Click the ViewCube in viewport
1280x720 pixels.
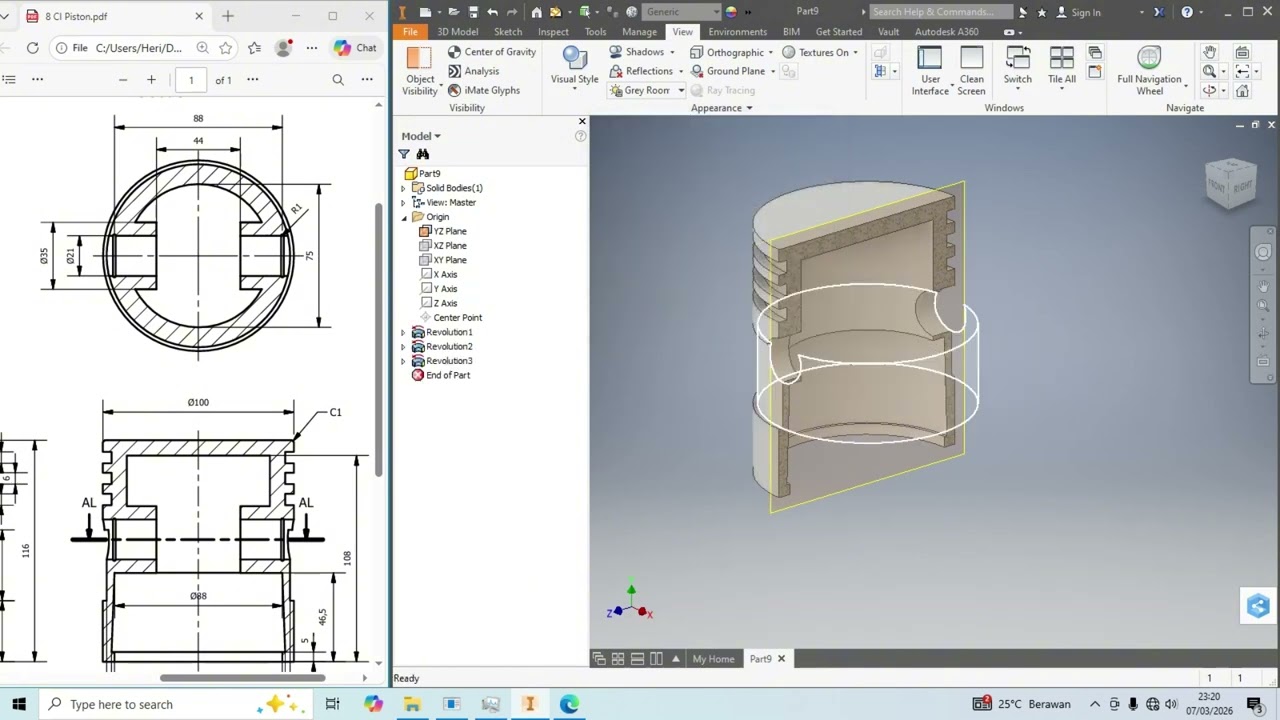(x=1230, y=183)
